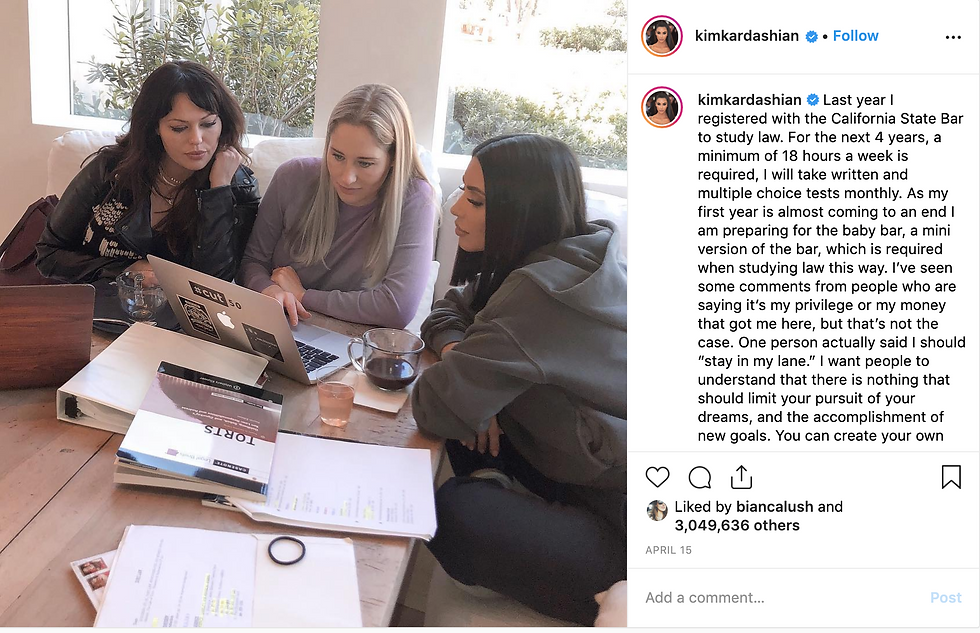
Task: Click the main study session photo
Action: click(313, 313)
